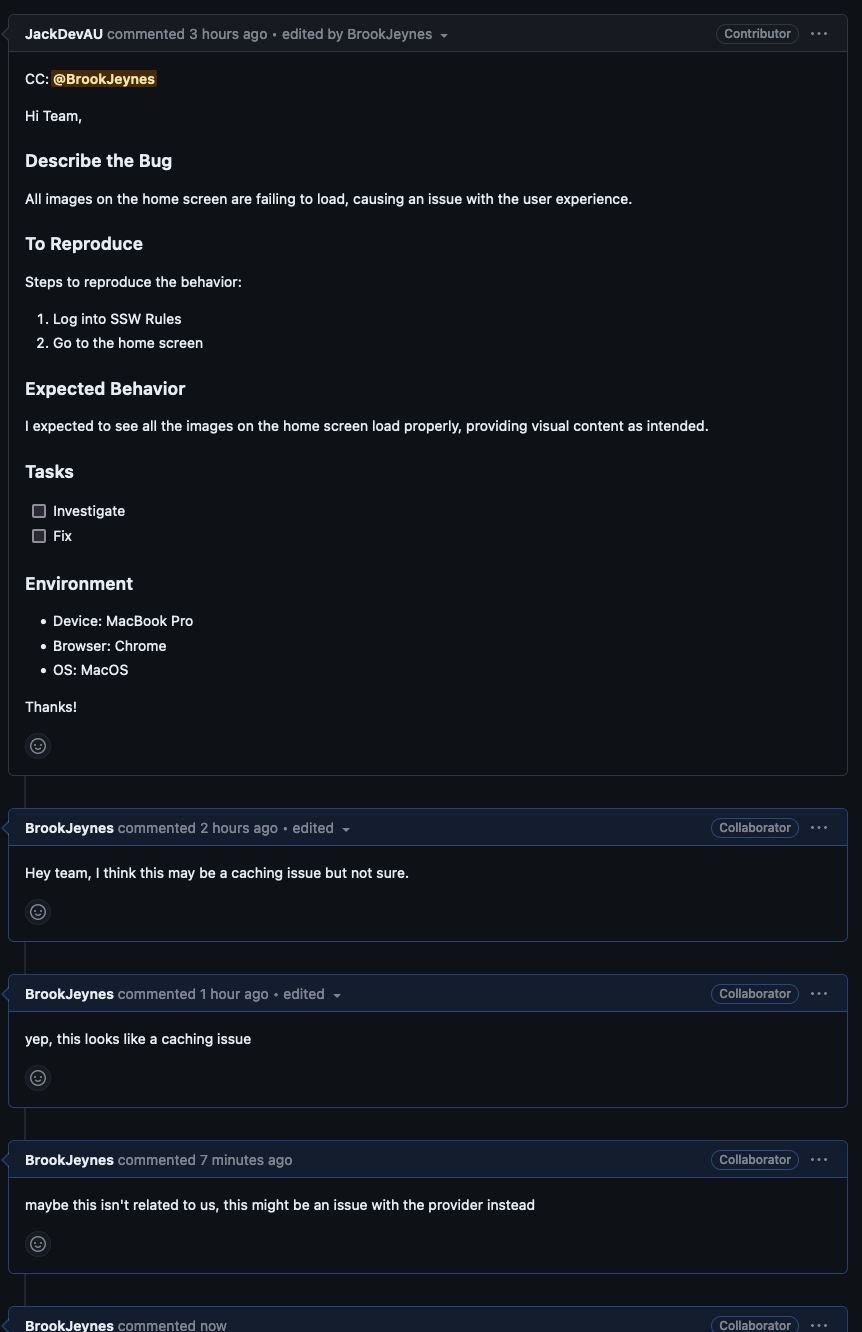The height and width of the screenshot is (1332, 862).
Task: Open JackDevAU's profile link
Action: point(64,34)
